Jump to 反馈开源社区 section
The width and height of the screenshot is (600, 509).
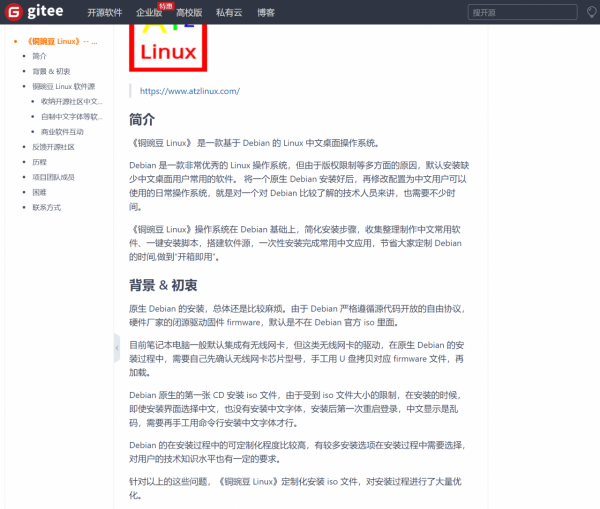point(53,146)
